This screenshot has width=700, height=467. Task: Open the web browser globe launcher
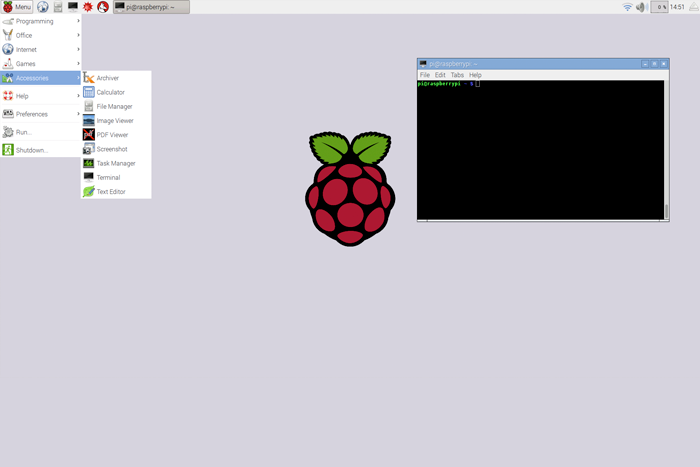point(42,7)
